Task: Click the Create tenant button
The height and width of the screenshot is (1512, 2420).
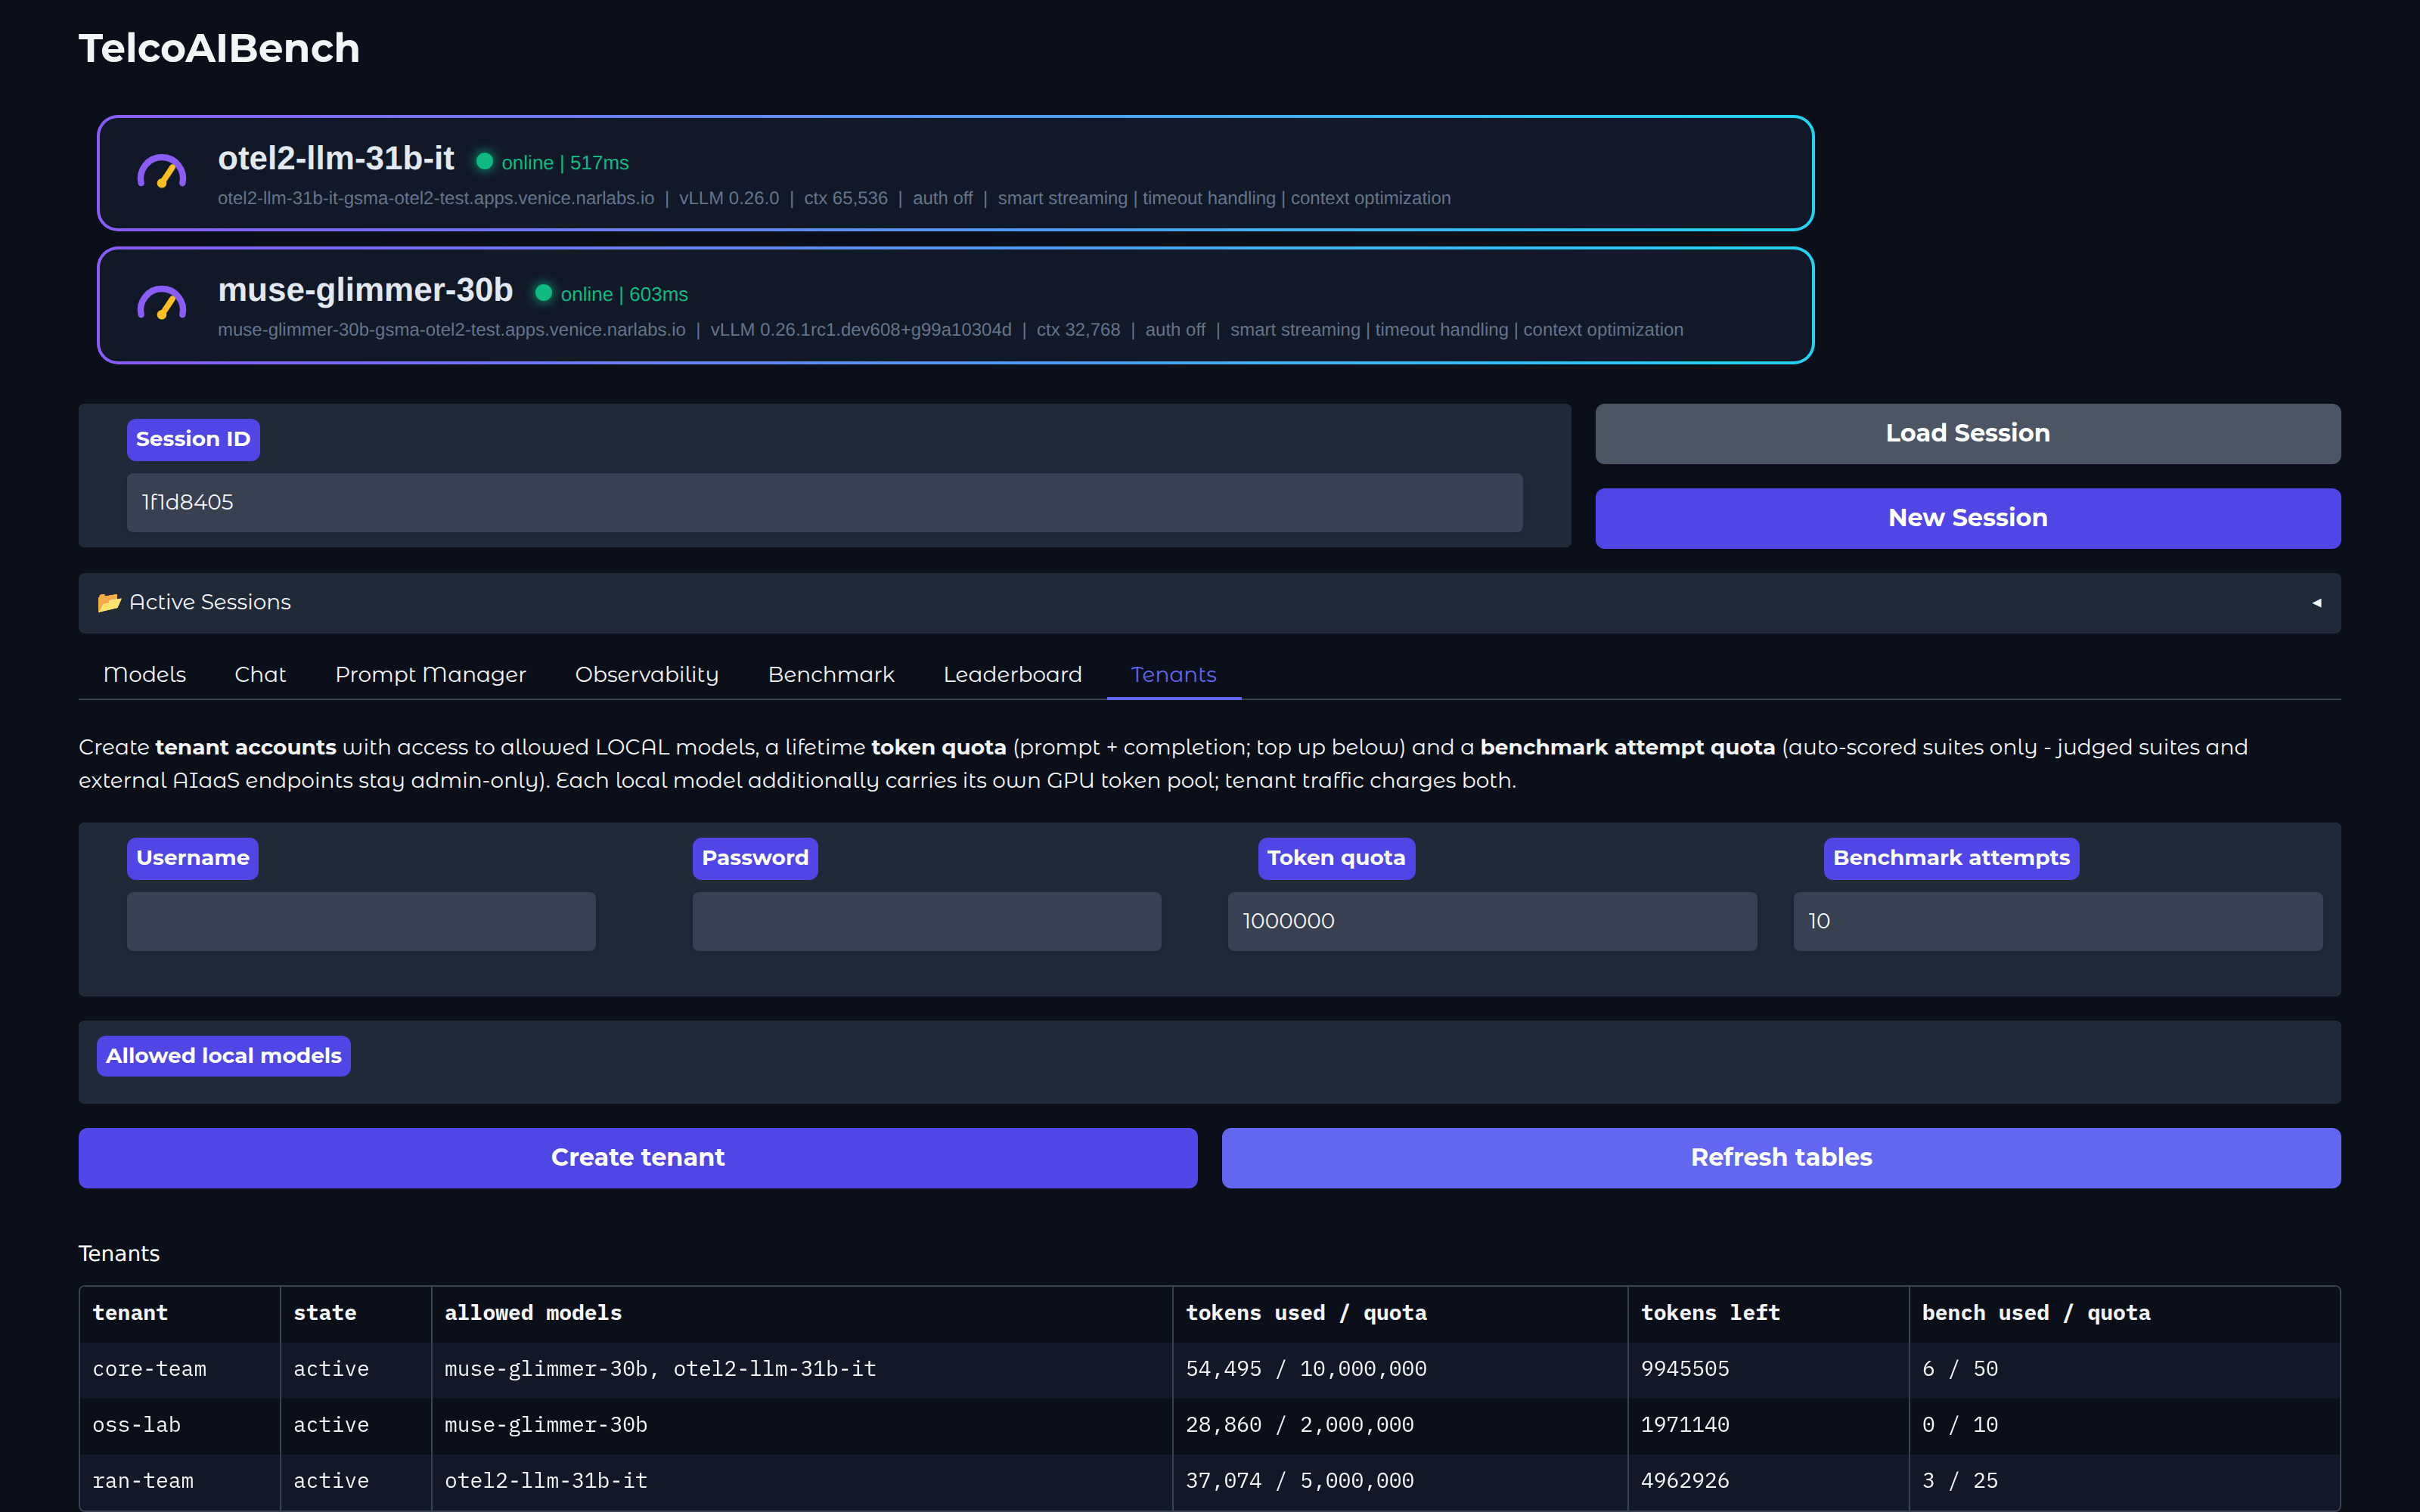Action: pos(638,1157)
